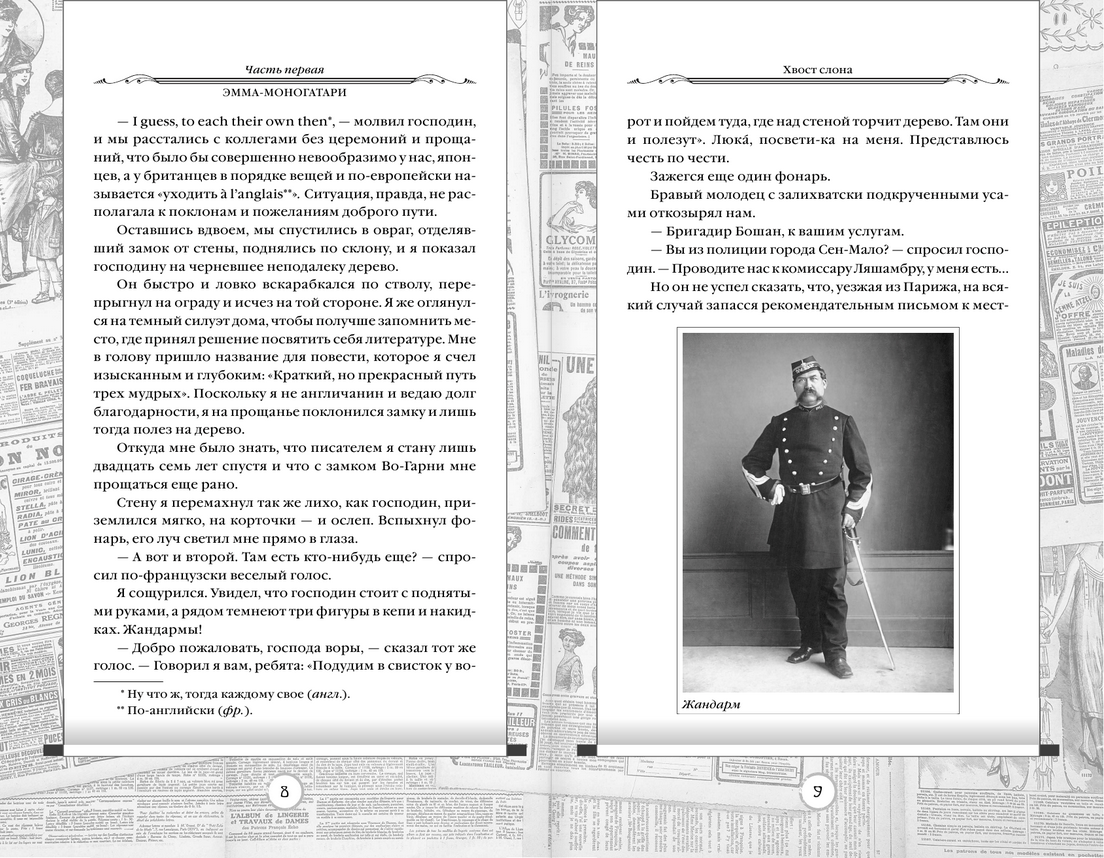Click the page number 8 circle
This screenshot has height=858, width=1104.
(x=285, y=793)
